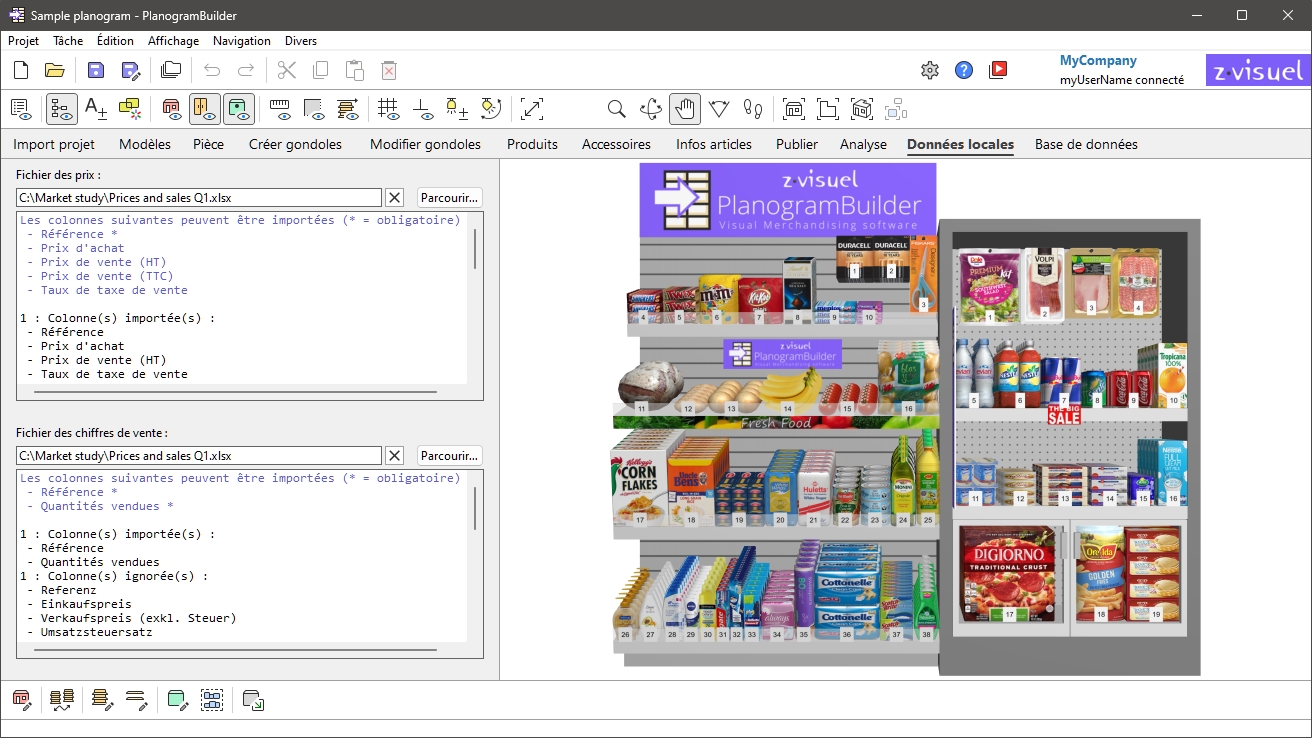Select the footsteps walk tool
Screen dimensions: 1312x738
[753, 108]
